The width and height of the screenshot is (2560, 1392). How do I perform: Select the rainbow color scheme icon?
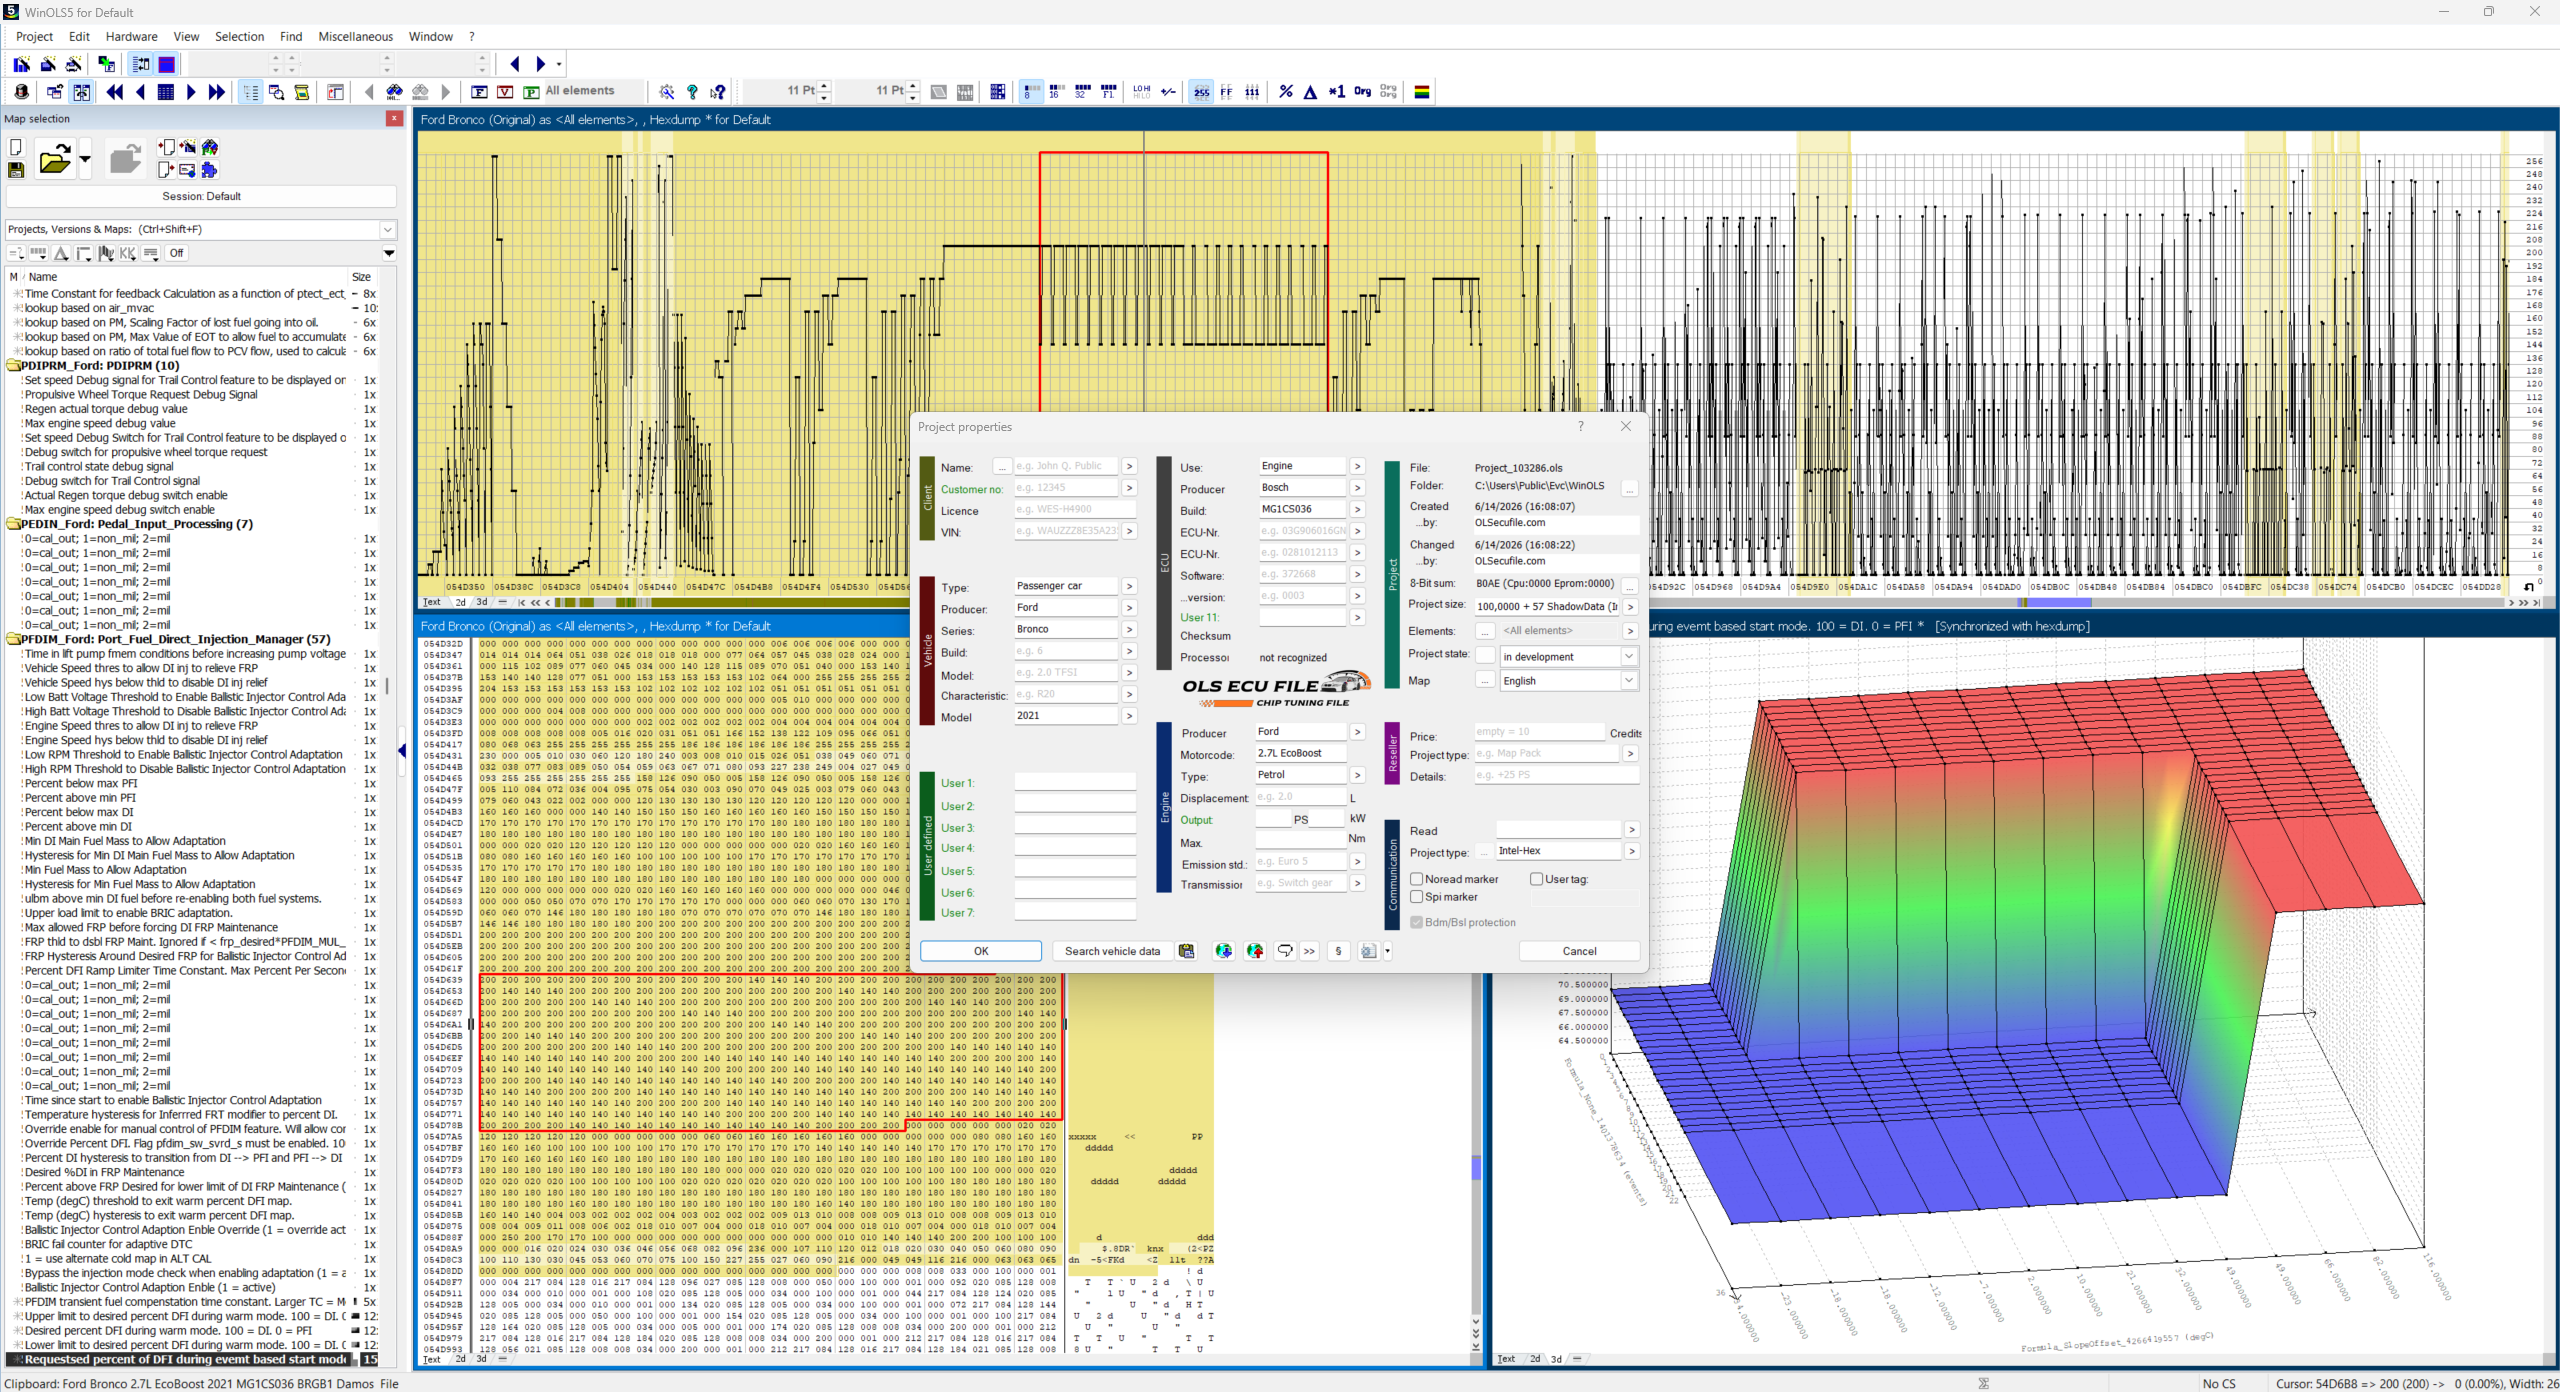[x=1421, y=92]
